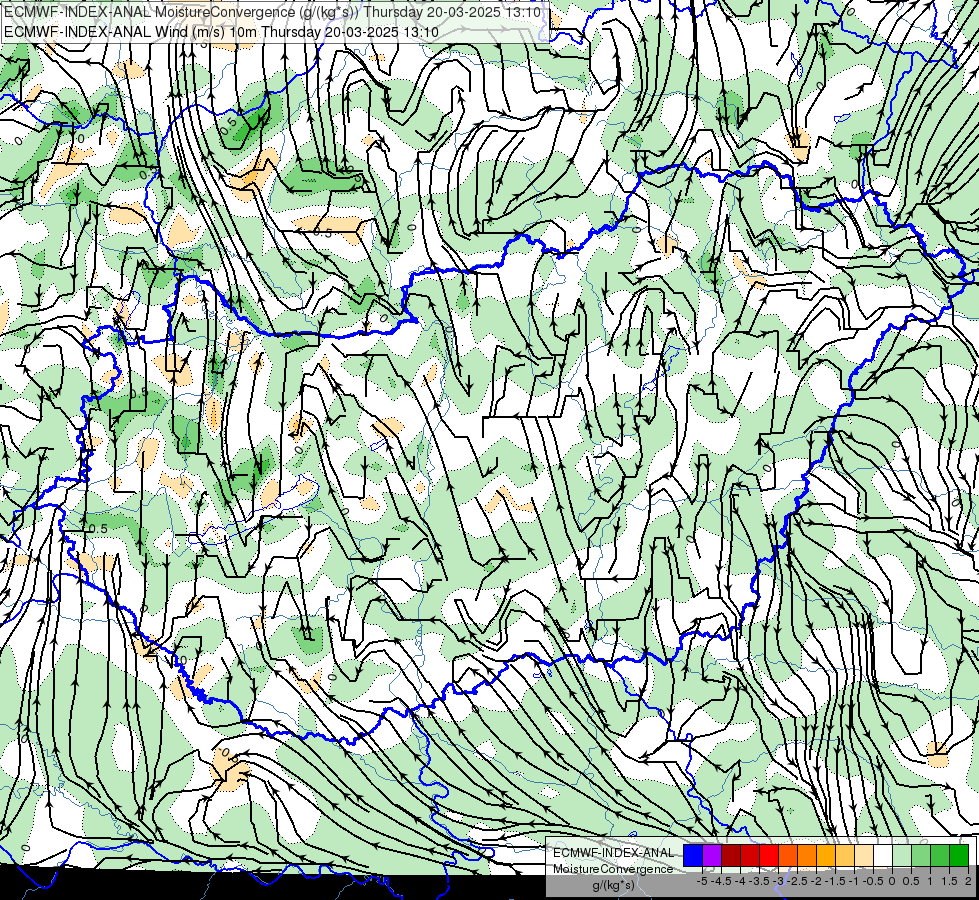Viewport: 979px width, 900px height.
Task: Pick the pale beige swatch between -1 and -0.5
Action: (864, 855)
